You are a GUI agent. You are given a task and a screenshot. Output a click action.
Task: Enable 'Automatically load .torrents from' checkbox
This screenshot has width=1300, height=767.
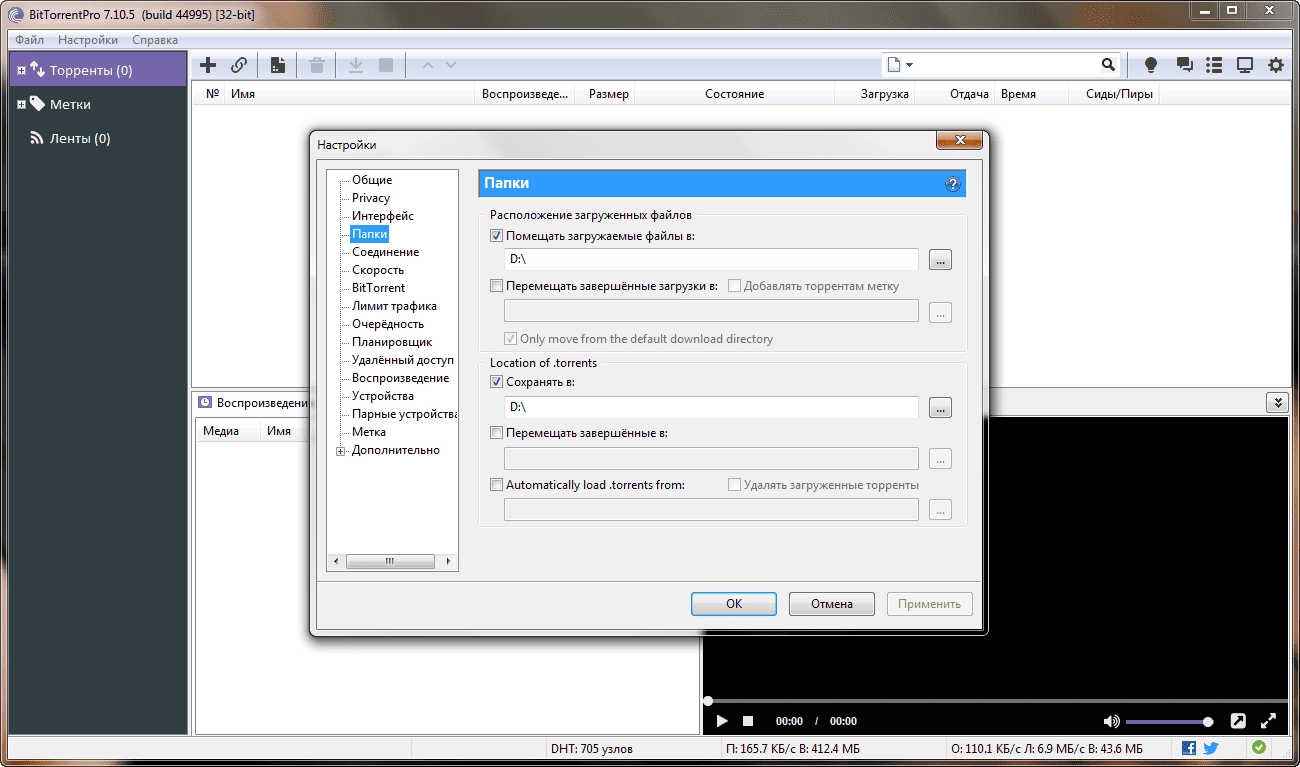(x=497, y=485)
